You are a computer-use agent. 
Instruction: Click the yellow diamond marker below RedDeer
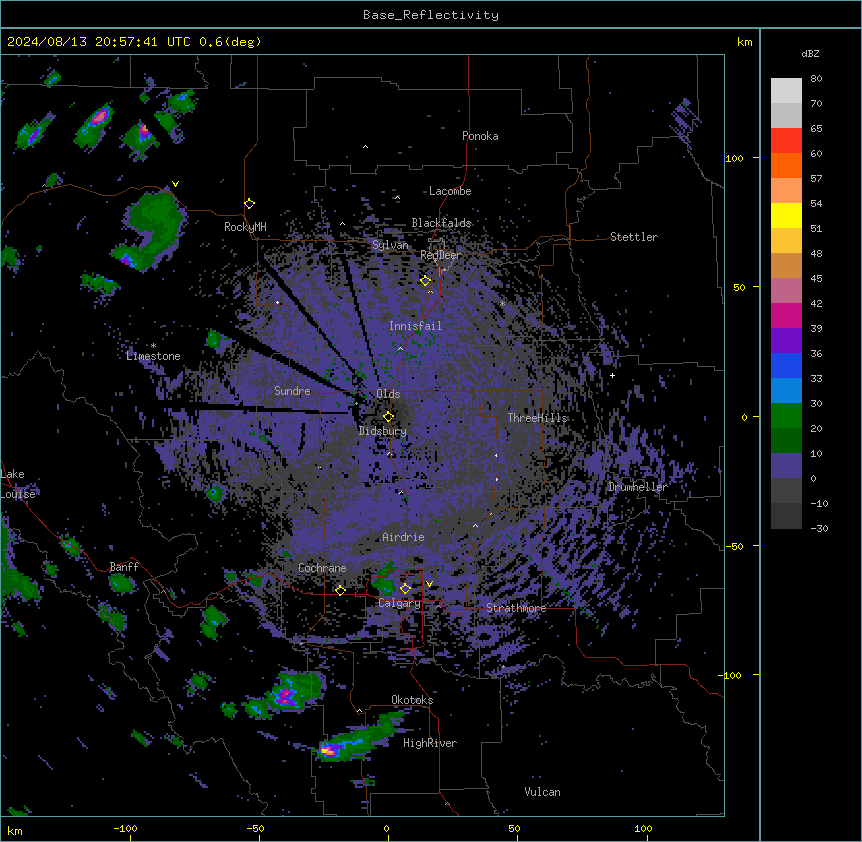coord(425,280)
